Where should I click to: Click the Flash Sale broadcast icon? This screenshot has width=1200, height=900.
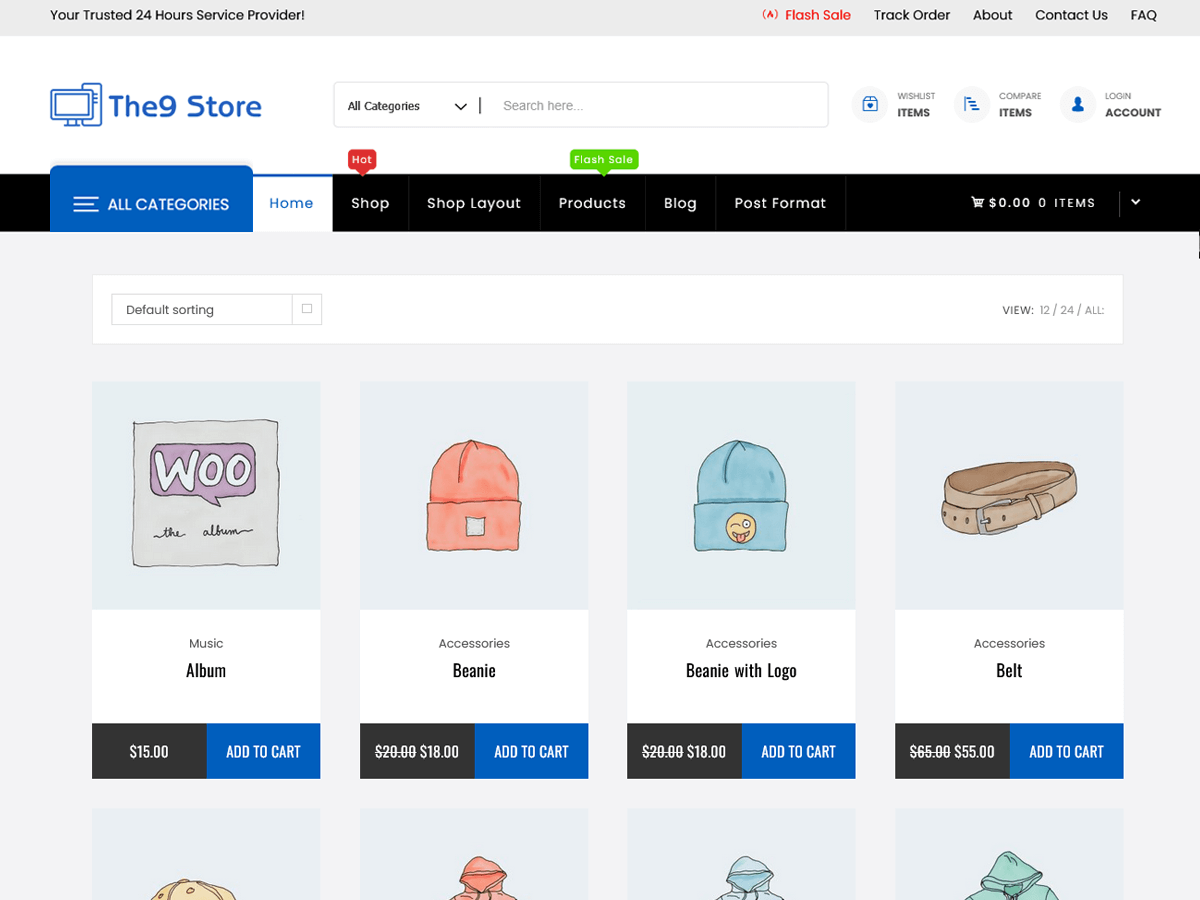click(769, 15)
